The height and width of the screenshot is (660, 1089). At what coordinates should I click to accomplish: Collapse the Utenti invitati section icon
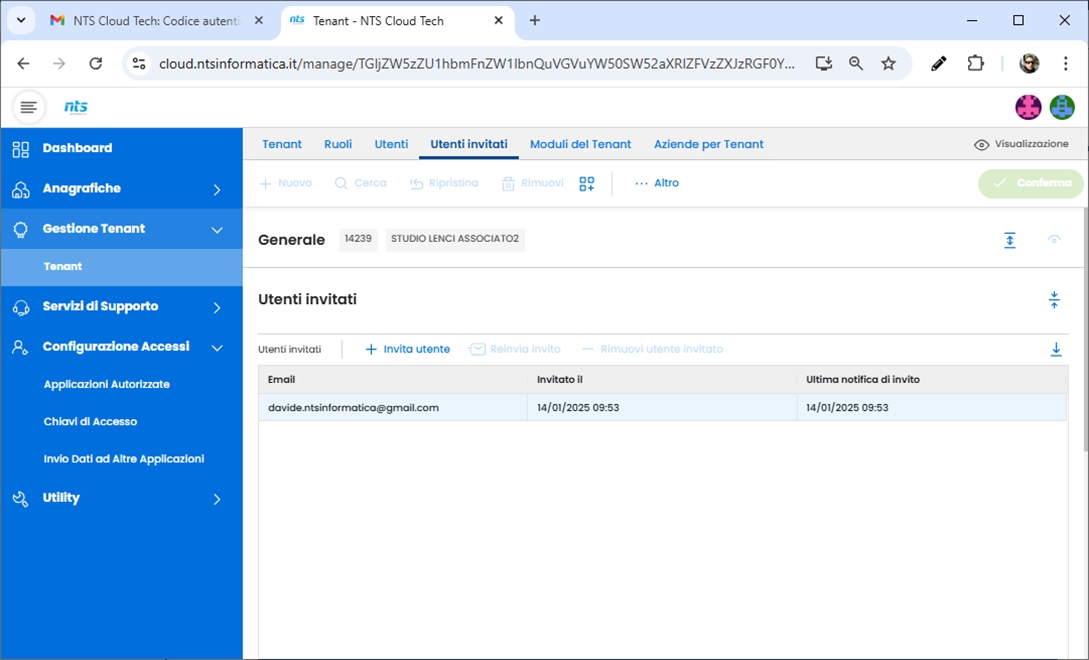[x=1054, y=300]
